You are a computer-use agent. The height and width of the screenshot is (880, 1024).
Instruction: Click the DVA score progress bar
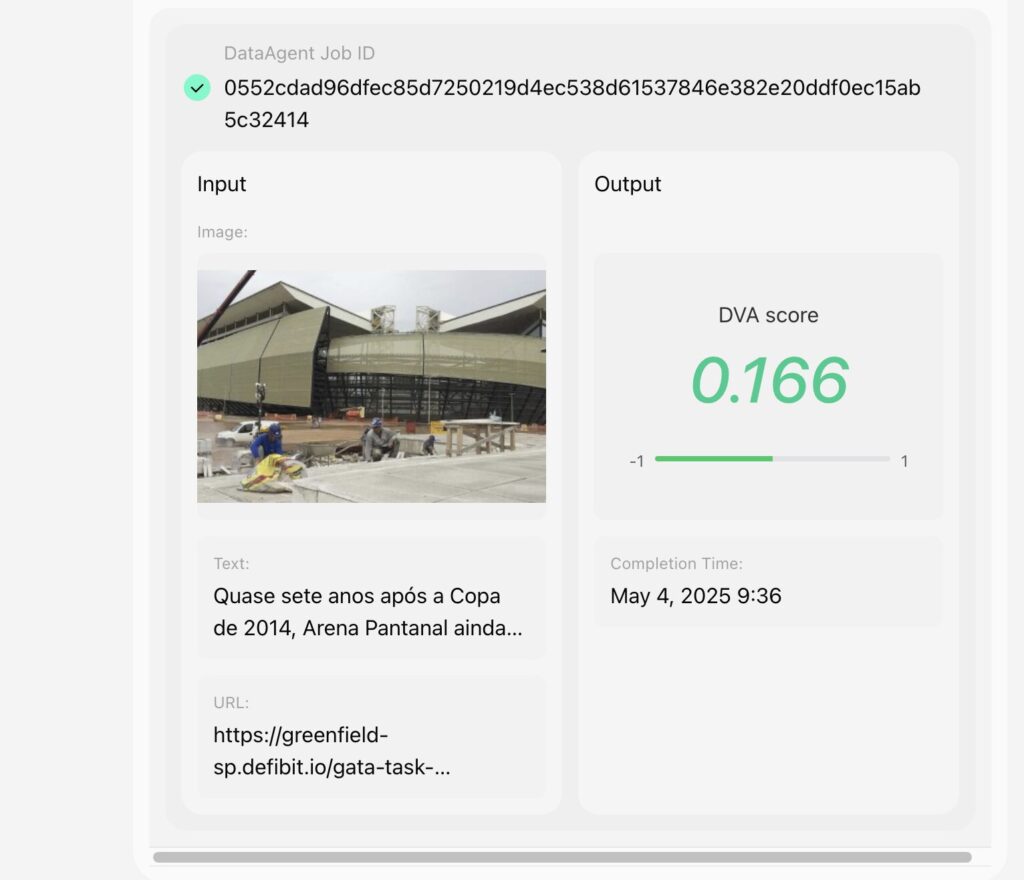[x=771, y=459]
